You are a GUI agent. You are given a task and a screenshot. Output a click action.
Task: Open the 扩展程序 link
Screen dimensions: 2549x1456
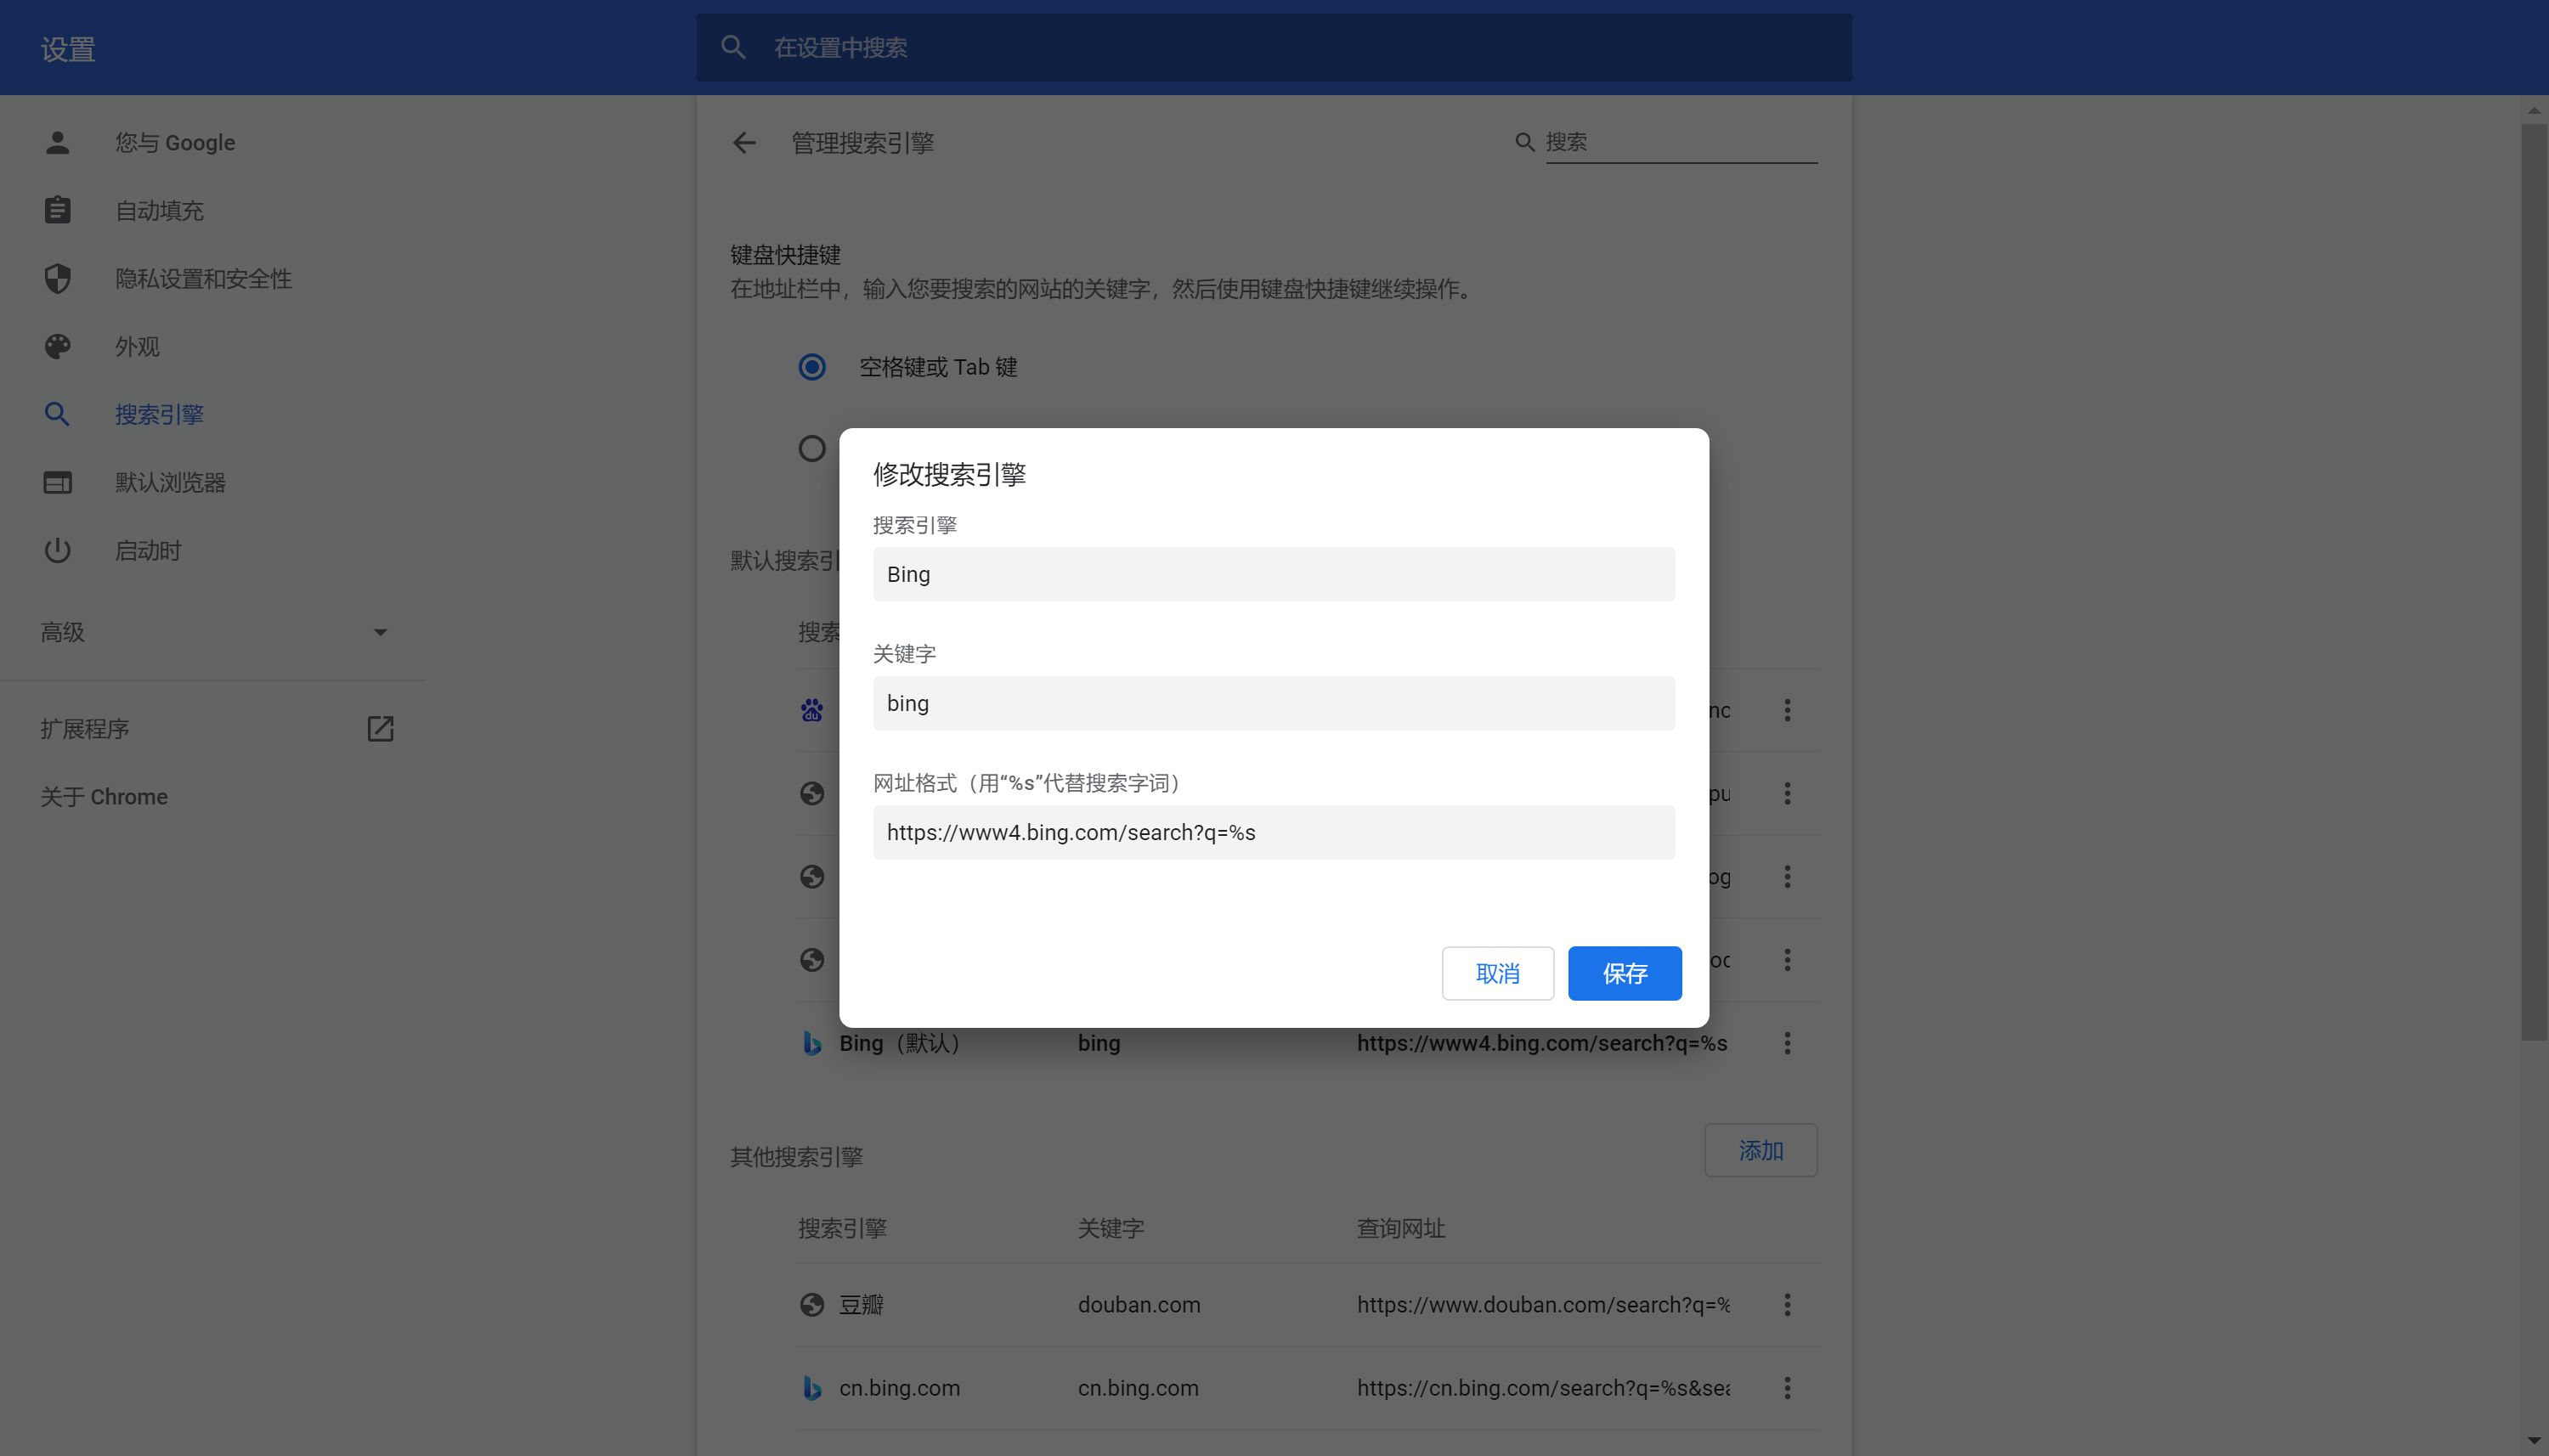tap(85, 728)
